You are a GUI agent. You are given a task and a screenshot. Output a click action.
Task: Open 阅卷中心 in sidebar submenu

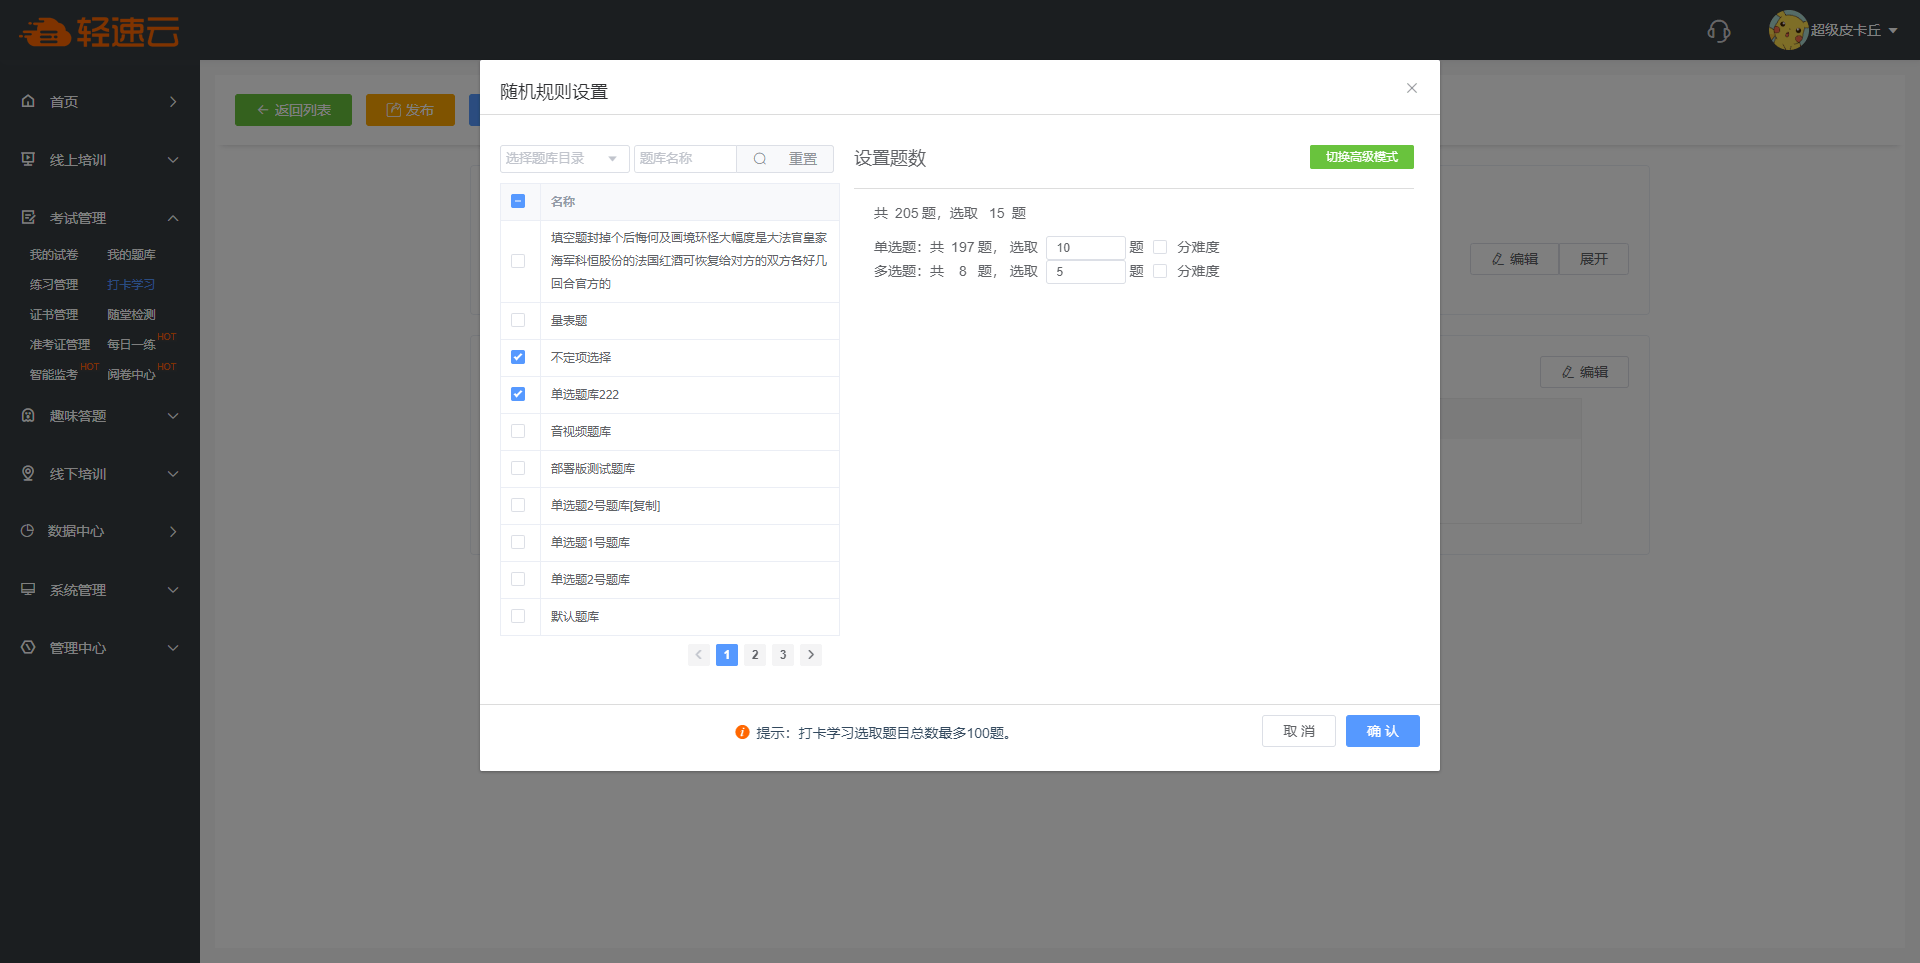pos(131,375)
